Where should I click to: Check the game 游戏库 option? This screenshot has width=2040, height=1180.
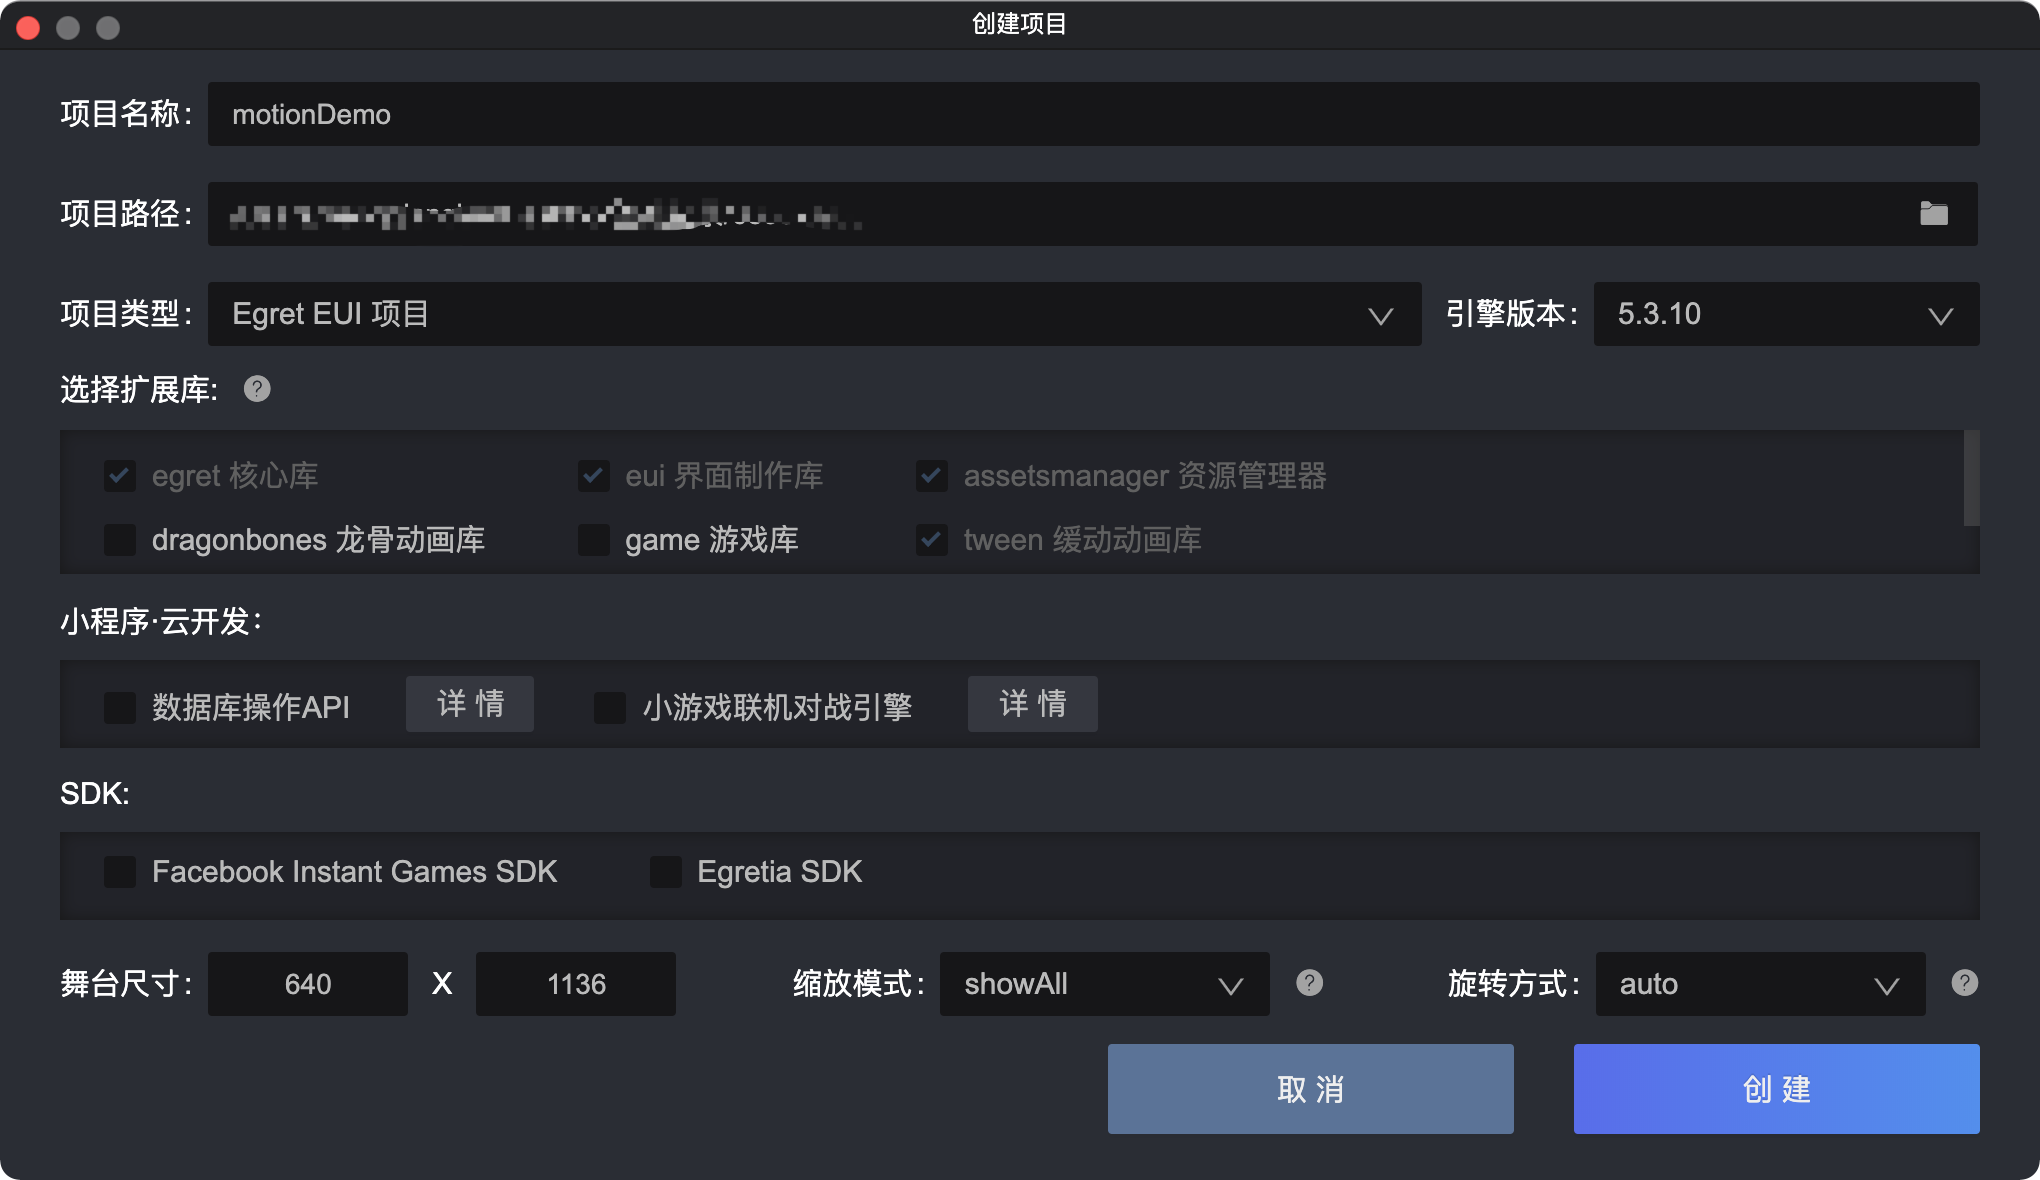594,540
